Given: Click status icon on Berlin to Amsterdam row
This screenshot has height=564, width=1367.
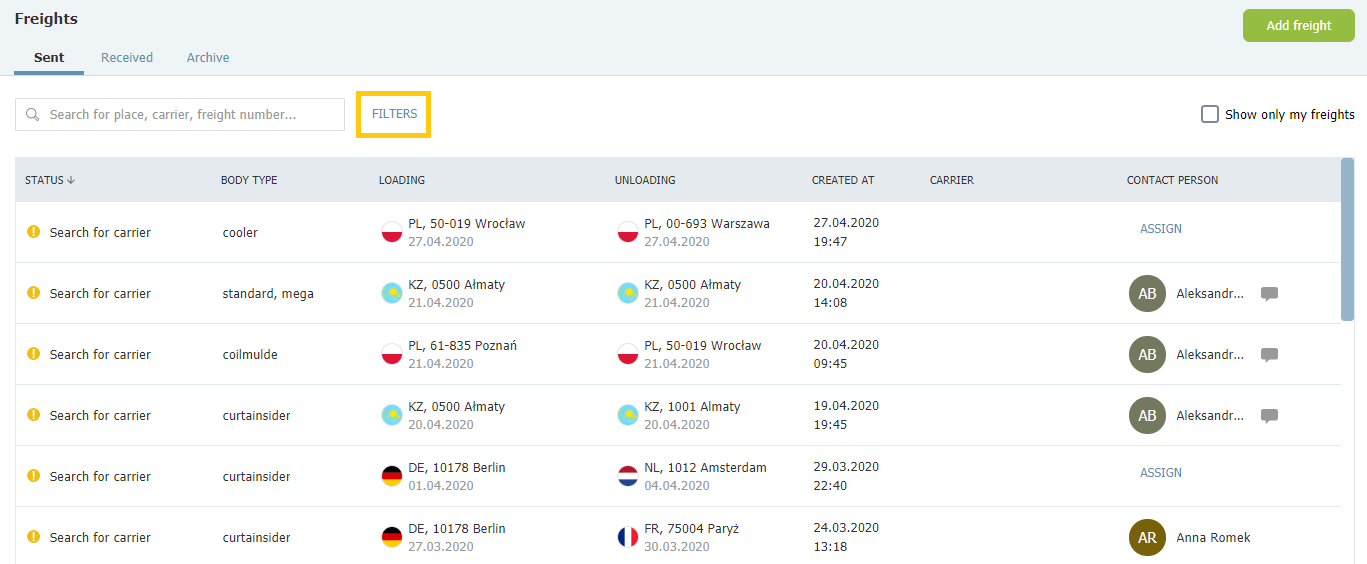Looking at the screenshot, I should (x=33, y=476).
